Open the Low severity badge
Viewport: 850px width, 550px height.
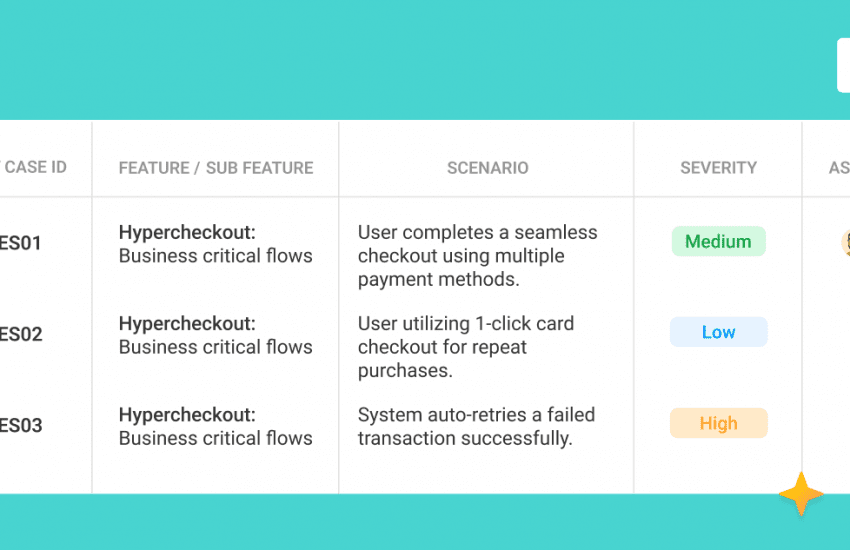(x=718, y=332)
